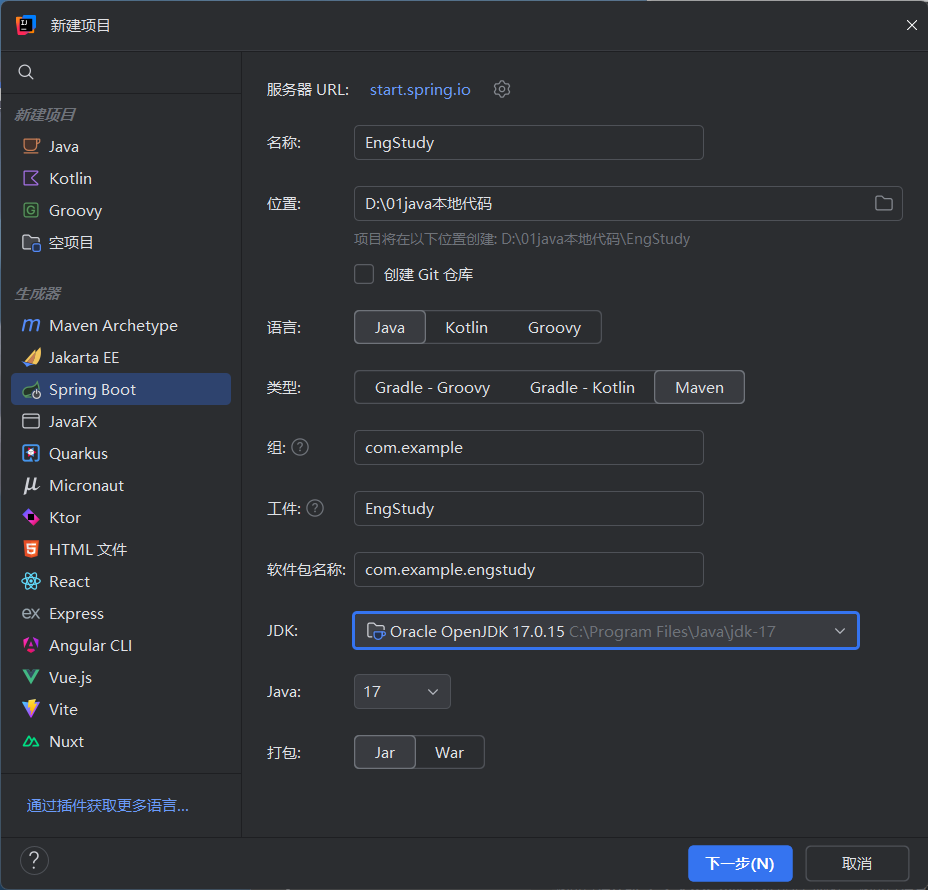Screen dimensions: 928x890
Task: Click the Vite lightning logo icon
Action: point(31,709)
